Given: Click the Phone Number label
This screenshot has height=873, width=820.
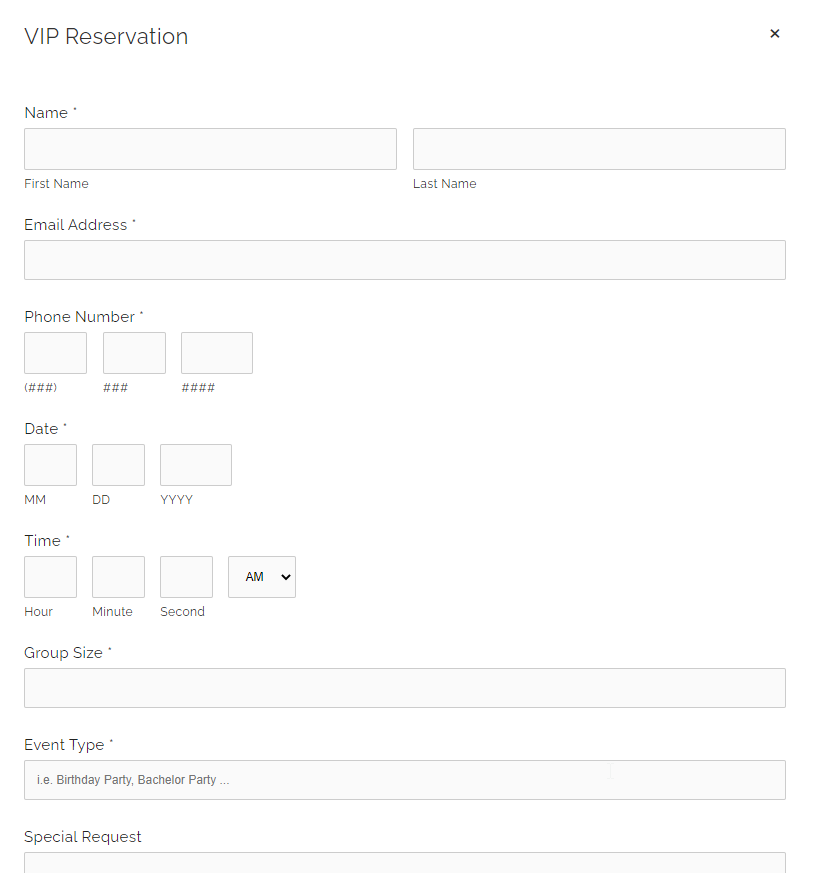Looking at the screenshot, I should click(x=79, y=317).
